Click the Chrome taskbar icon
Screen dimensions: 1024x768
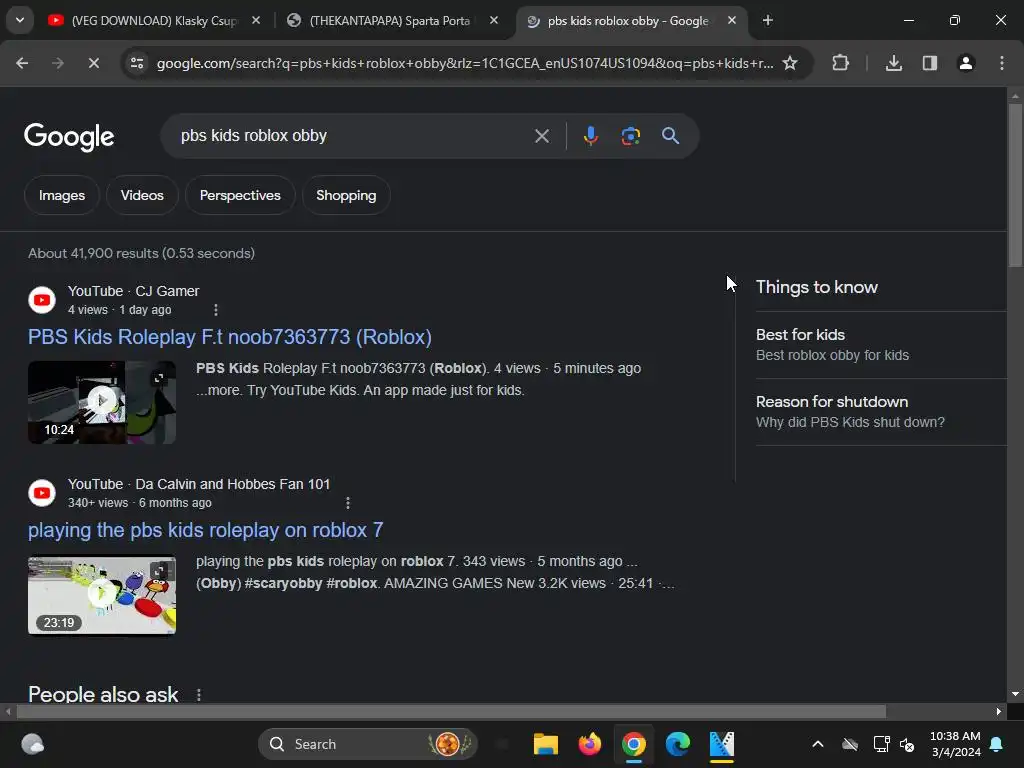point(633,744)
